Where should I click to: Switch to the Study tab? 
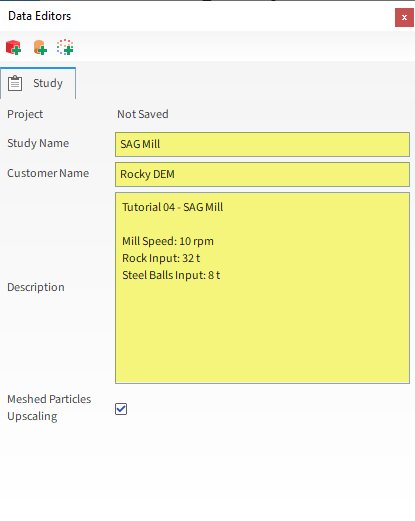click(x=38, y=83)
